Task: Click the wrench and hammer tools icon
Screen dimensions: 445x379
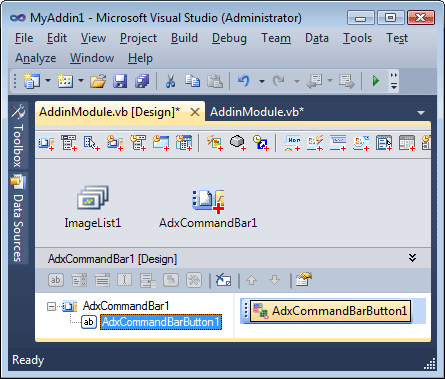Action: (x=194, y=280)
